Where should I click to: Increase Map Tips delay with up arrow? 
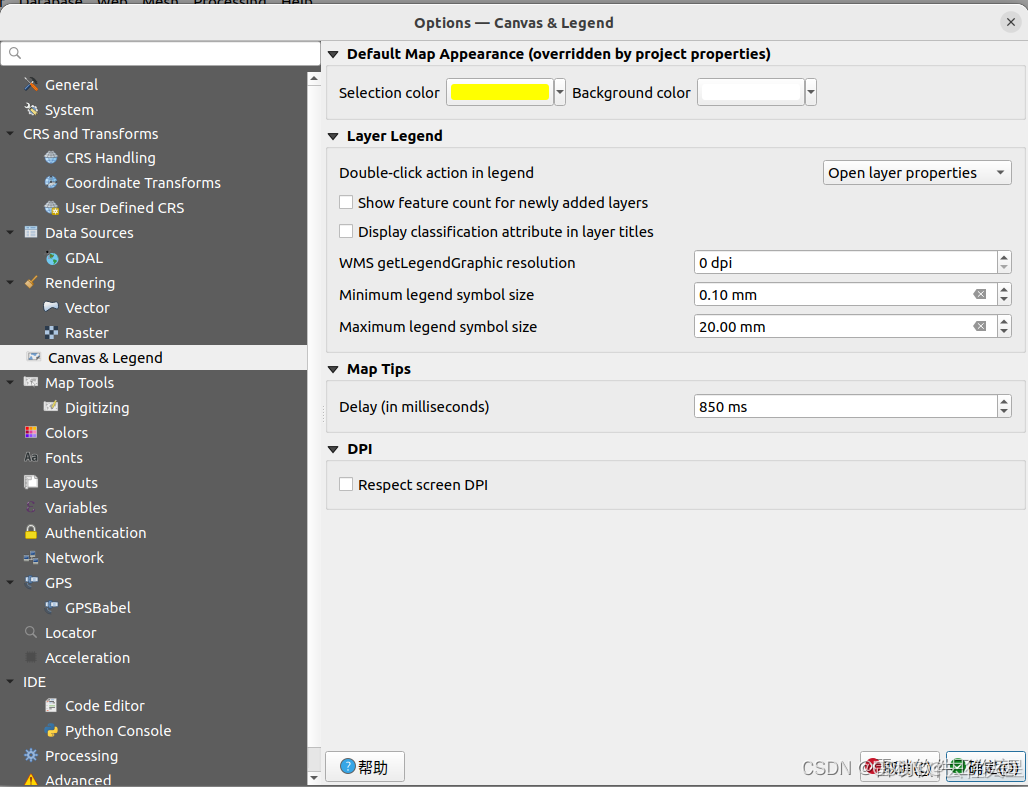pos(1004,401)
